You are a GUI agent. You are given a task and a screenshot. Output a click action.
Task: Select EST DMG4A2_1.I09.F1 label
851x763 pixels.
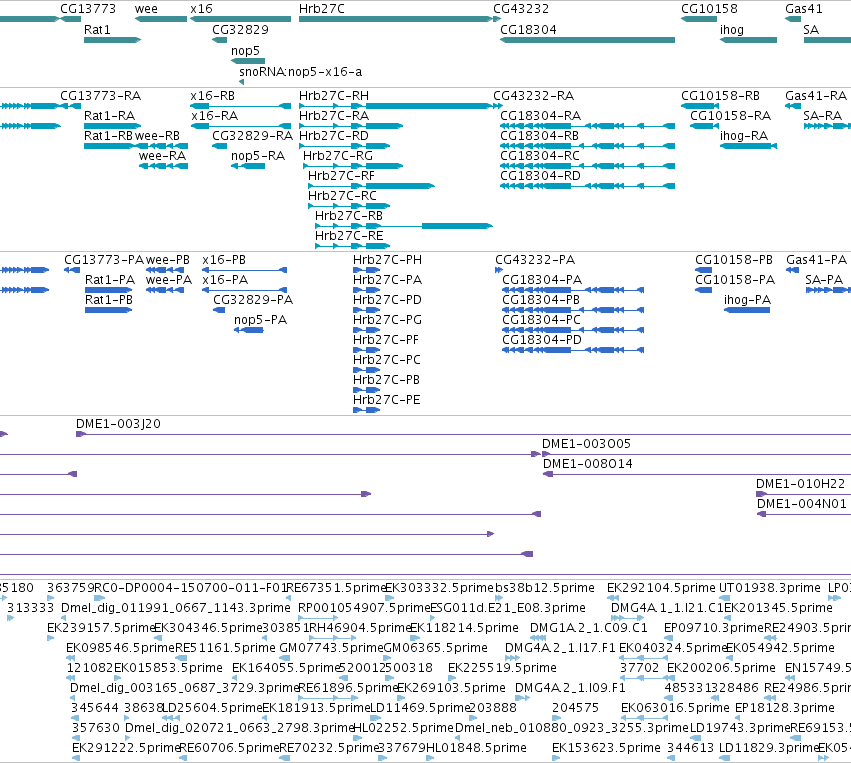(x=570, y=688)
